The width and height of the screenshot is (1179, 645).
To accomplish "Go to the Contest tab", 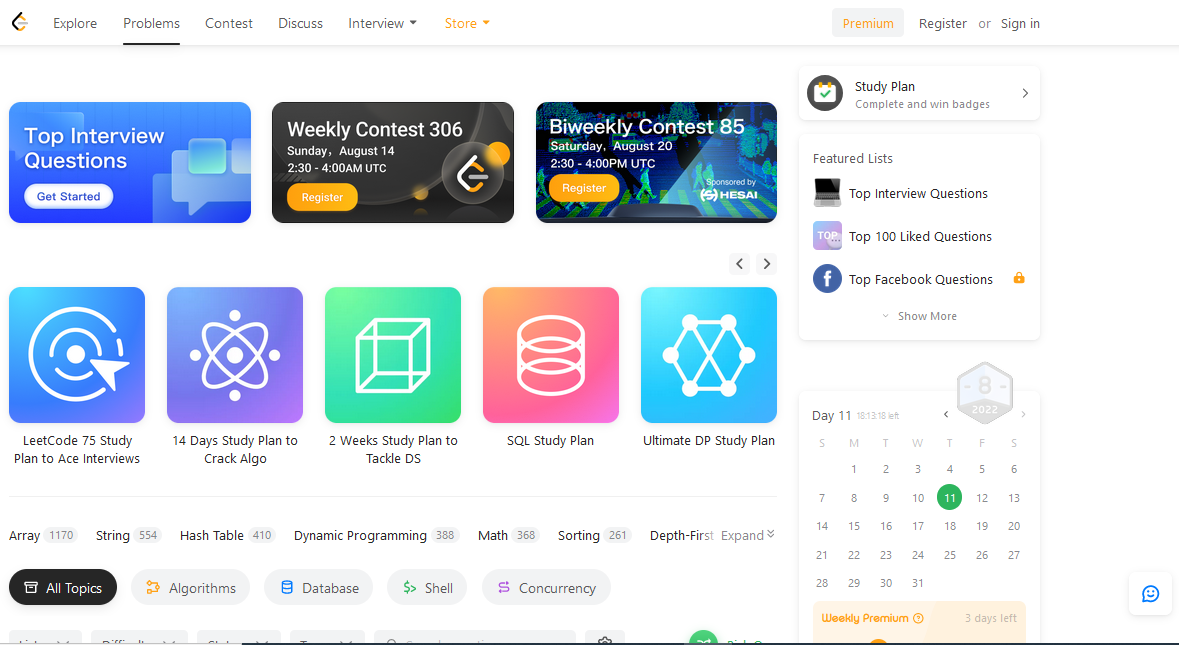I will tap(229, 23).
